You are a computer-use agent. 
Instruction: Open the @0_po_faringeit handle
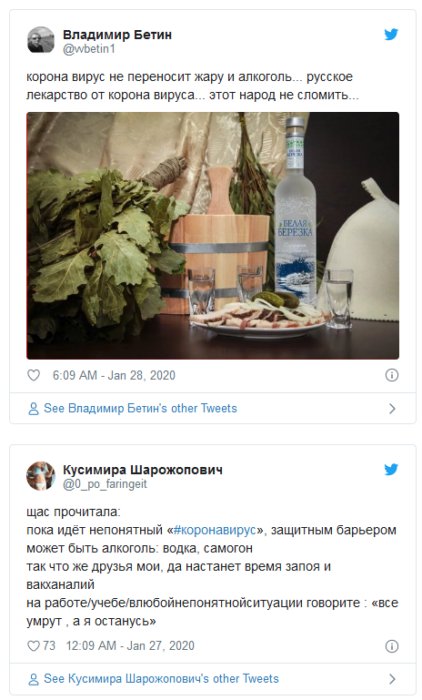105,484
